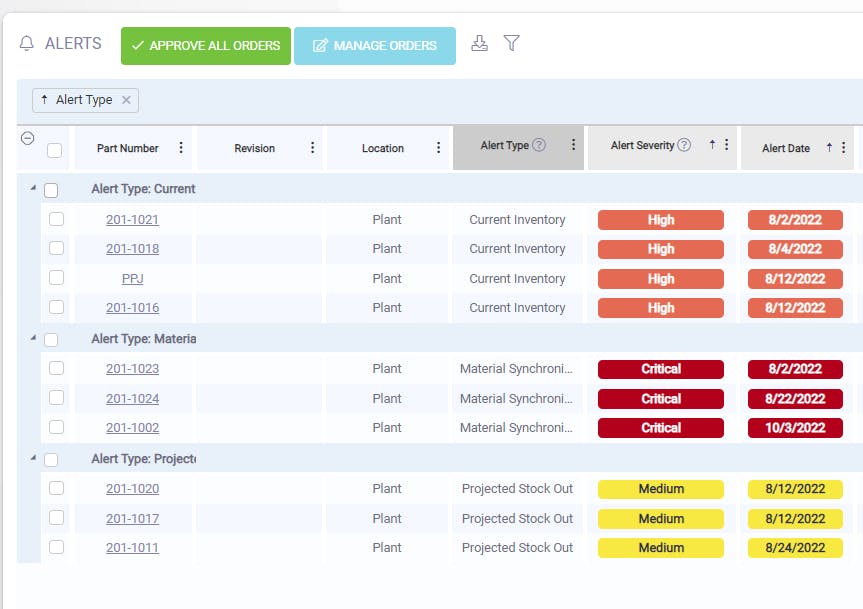Click Manage Orders button
Image resolution: width=863 pixels, height=609 pixels.
click(x=375, y=46)
